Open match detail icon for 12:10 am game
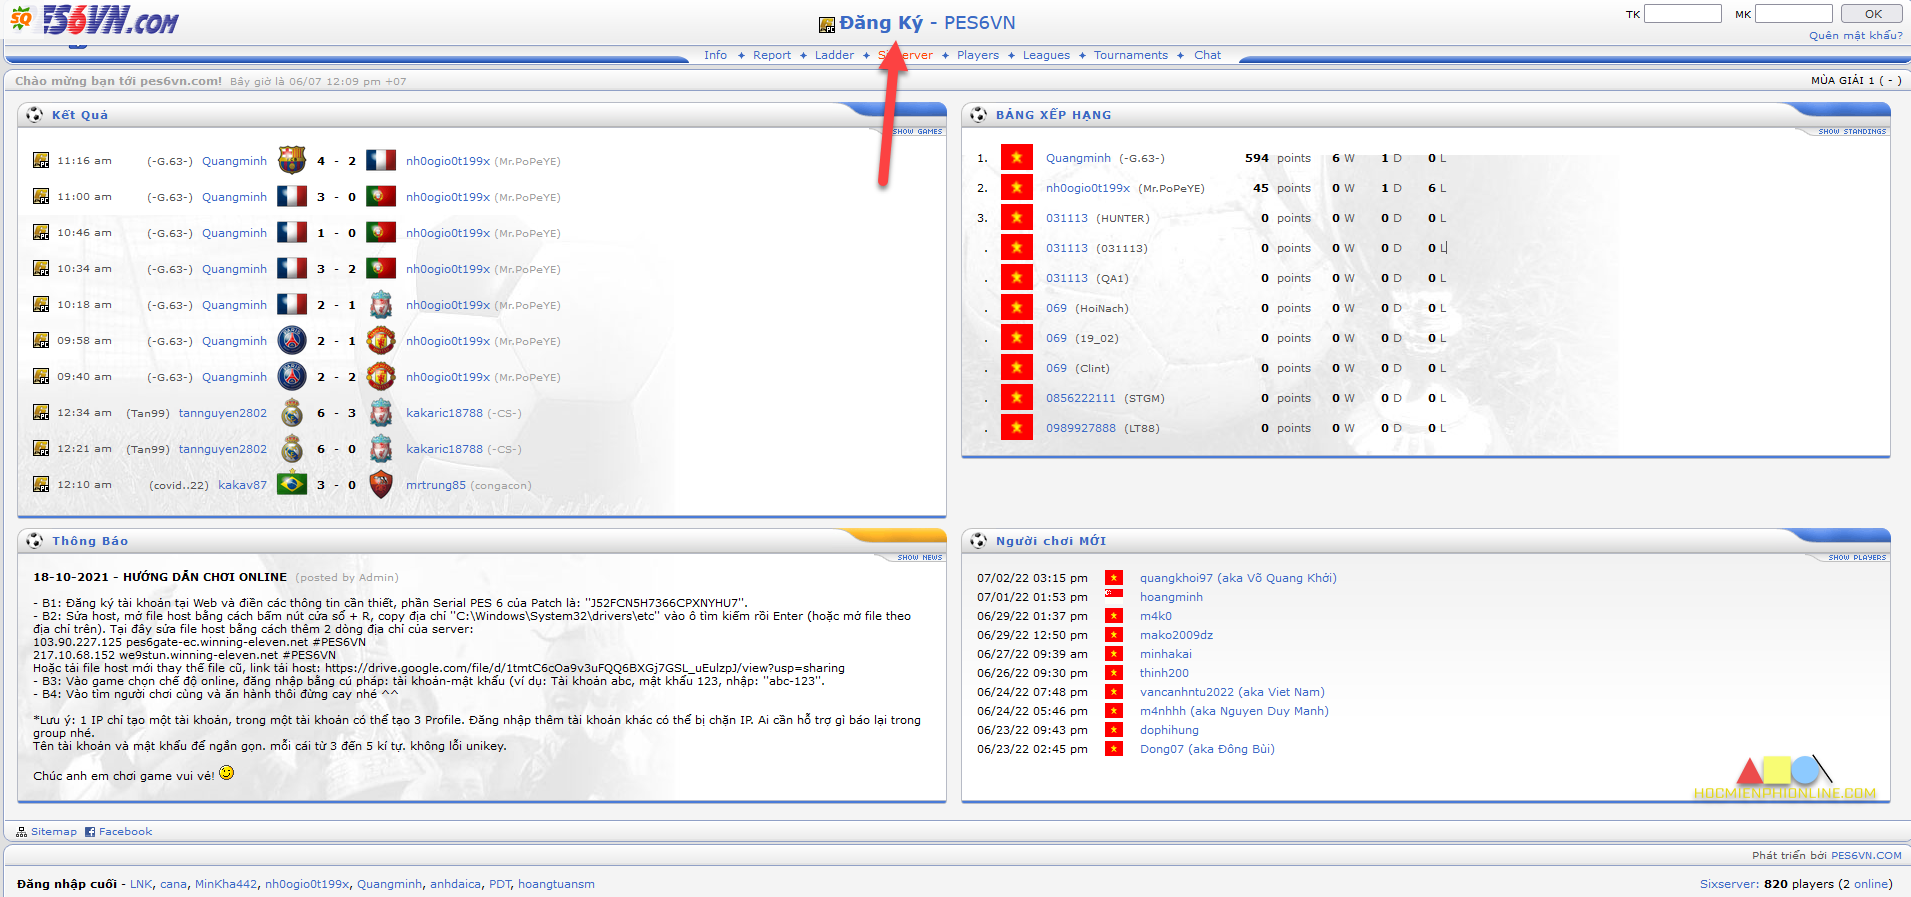 (41, 484)
